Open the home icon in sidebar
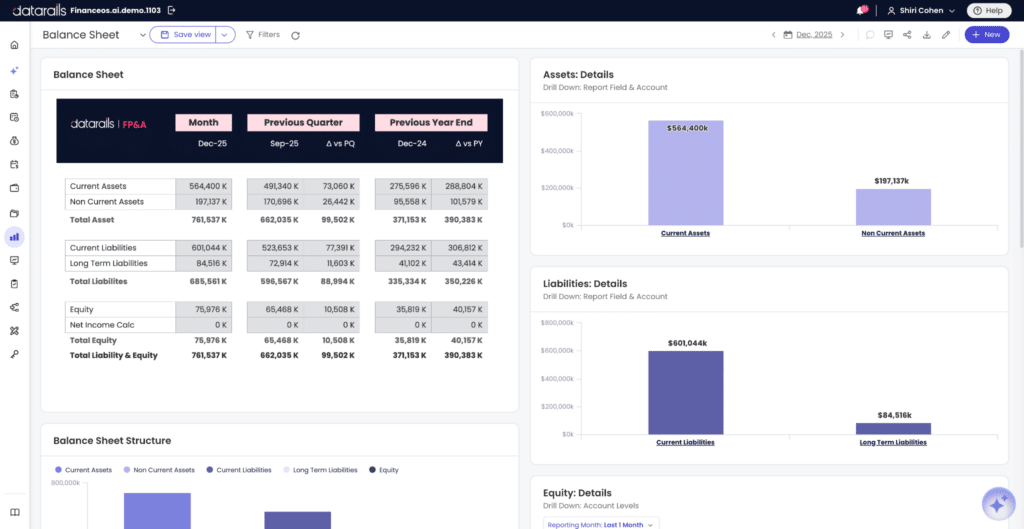Image resolution: width=1024 pixels, height=529 pixels. tap(14, 46)
